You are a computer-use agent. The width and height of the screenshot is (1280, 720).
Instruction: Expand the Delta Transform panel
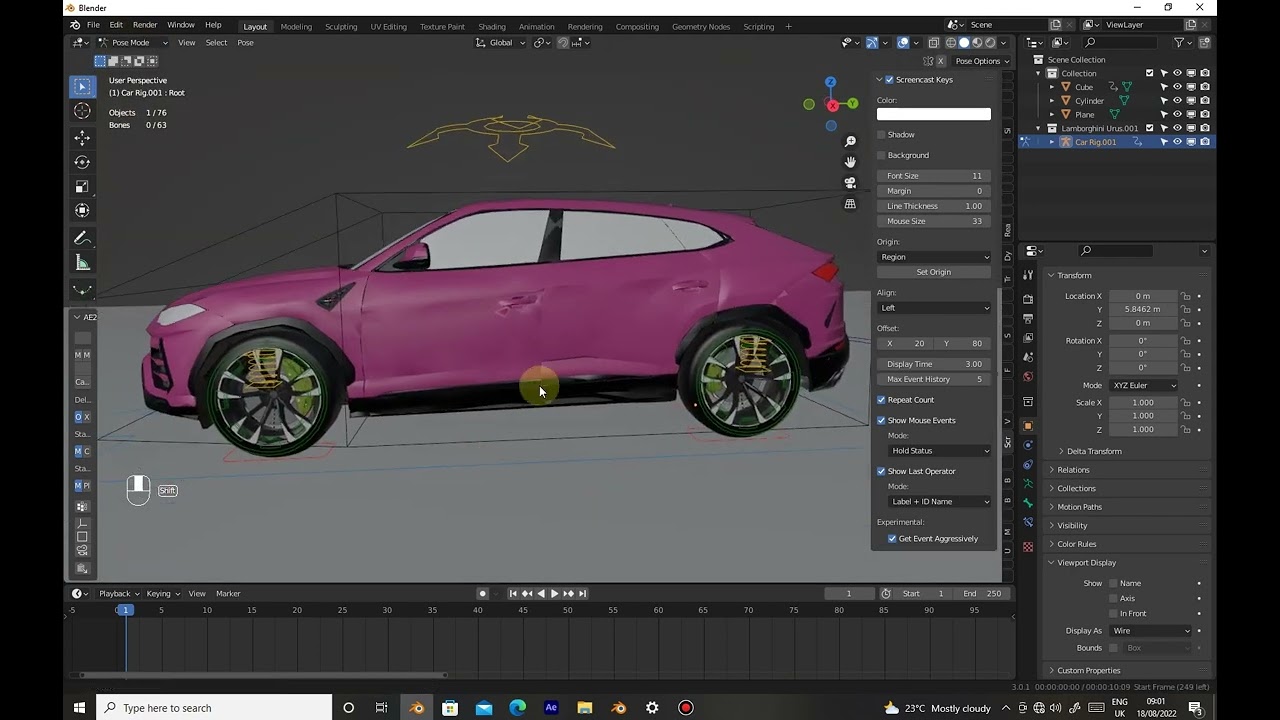click(x=1094, y=451)
